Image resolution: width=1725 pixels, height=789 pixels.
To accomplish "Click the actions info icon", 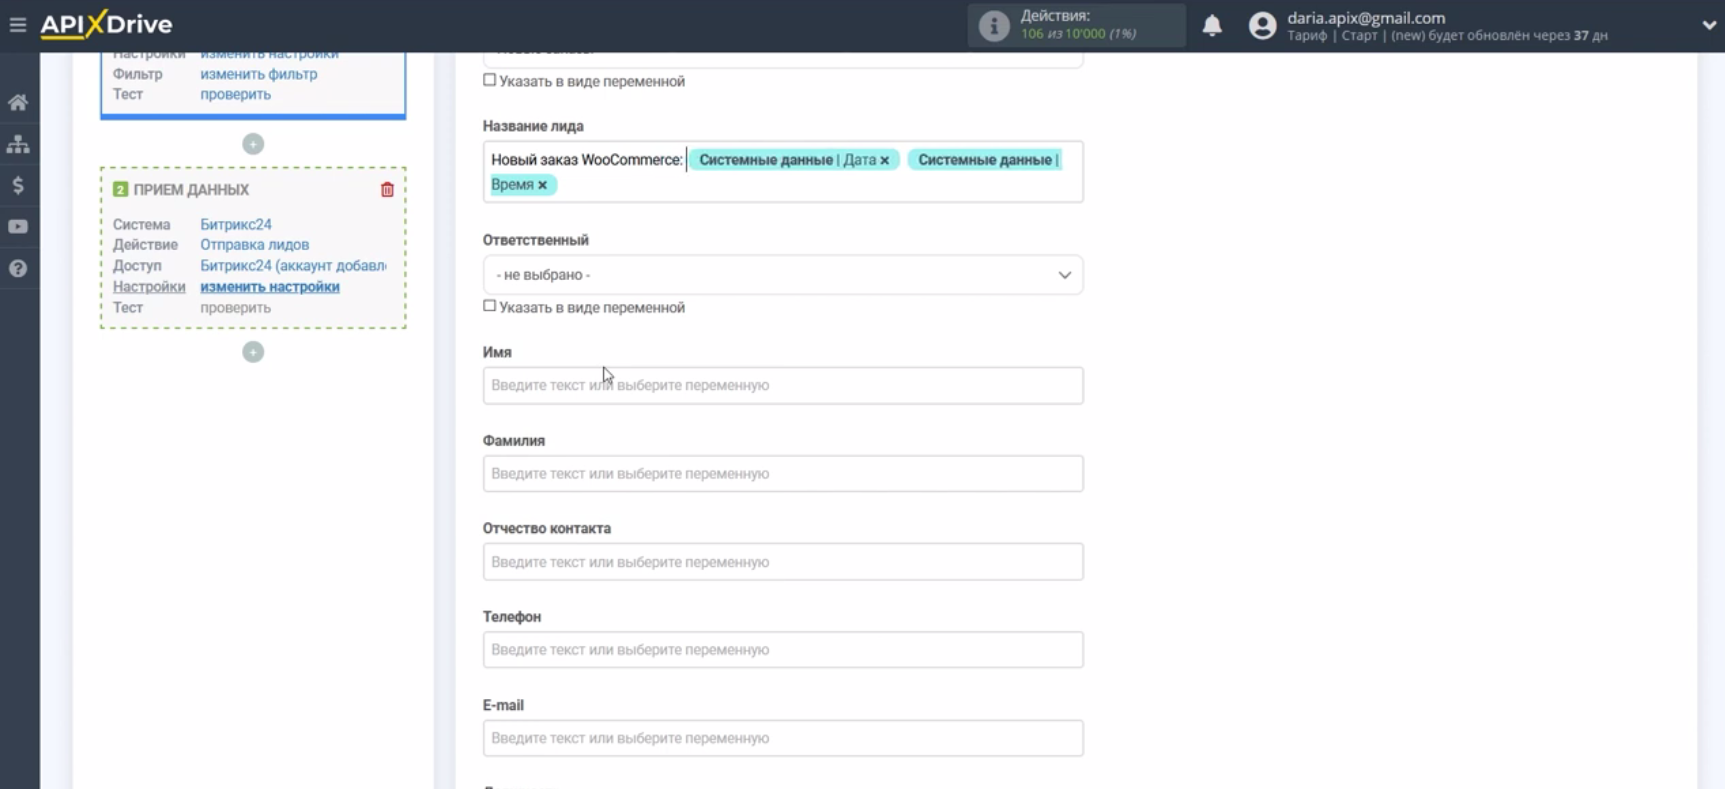I will (x=994, y=26).
